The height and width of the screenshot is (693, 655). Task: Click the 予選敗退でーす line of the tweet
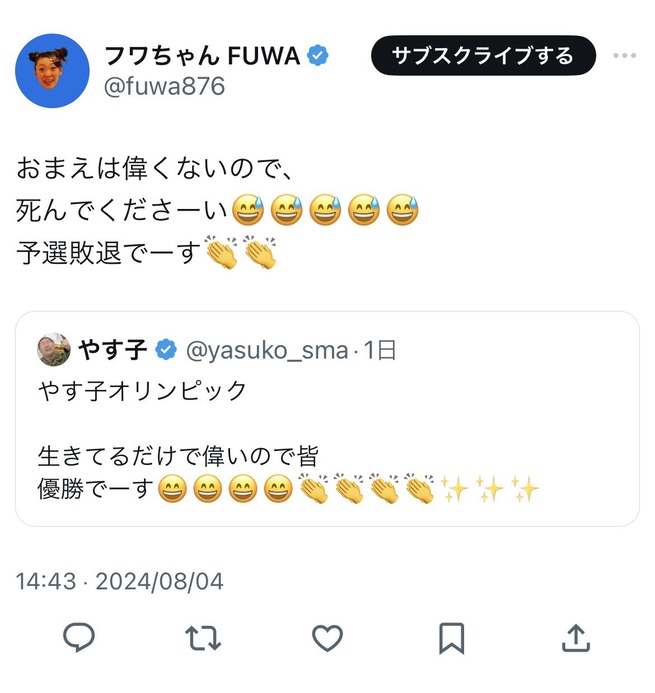click(x=110, y=253)
